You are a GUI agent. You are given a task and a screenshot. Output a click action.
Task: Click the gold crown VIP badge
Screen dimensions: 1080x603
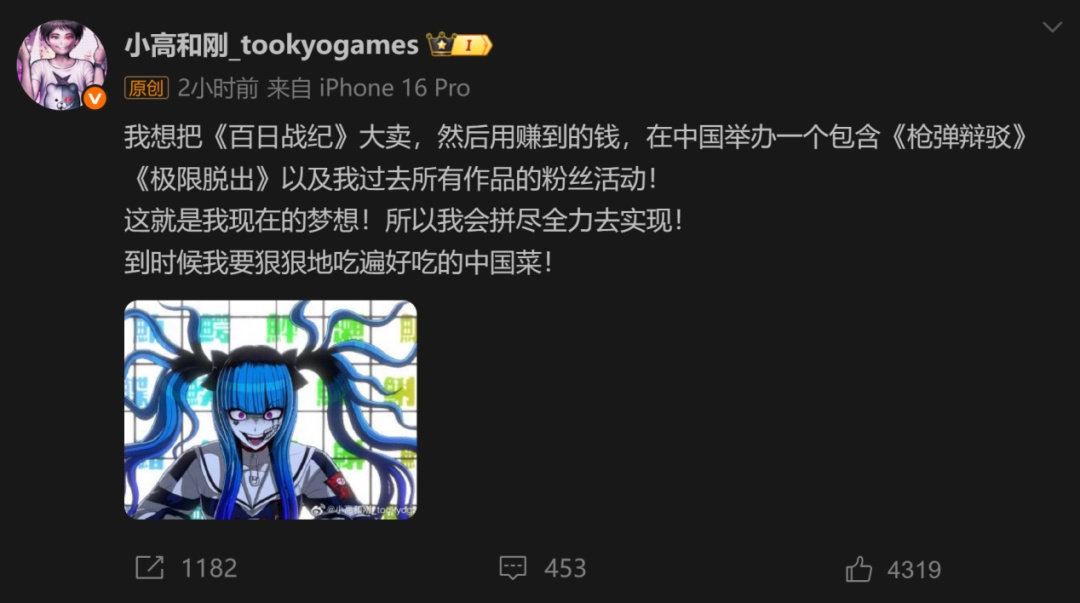coord(441,44)
